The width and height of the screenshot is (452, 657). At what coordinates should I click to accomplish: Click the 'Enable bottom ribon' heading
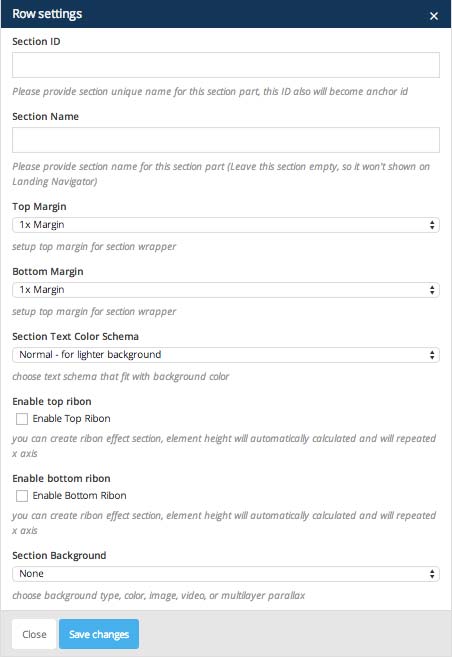(62, 479)
